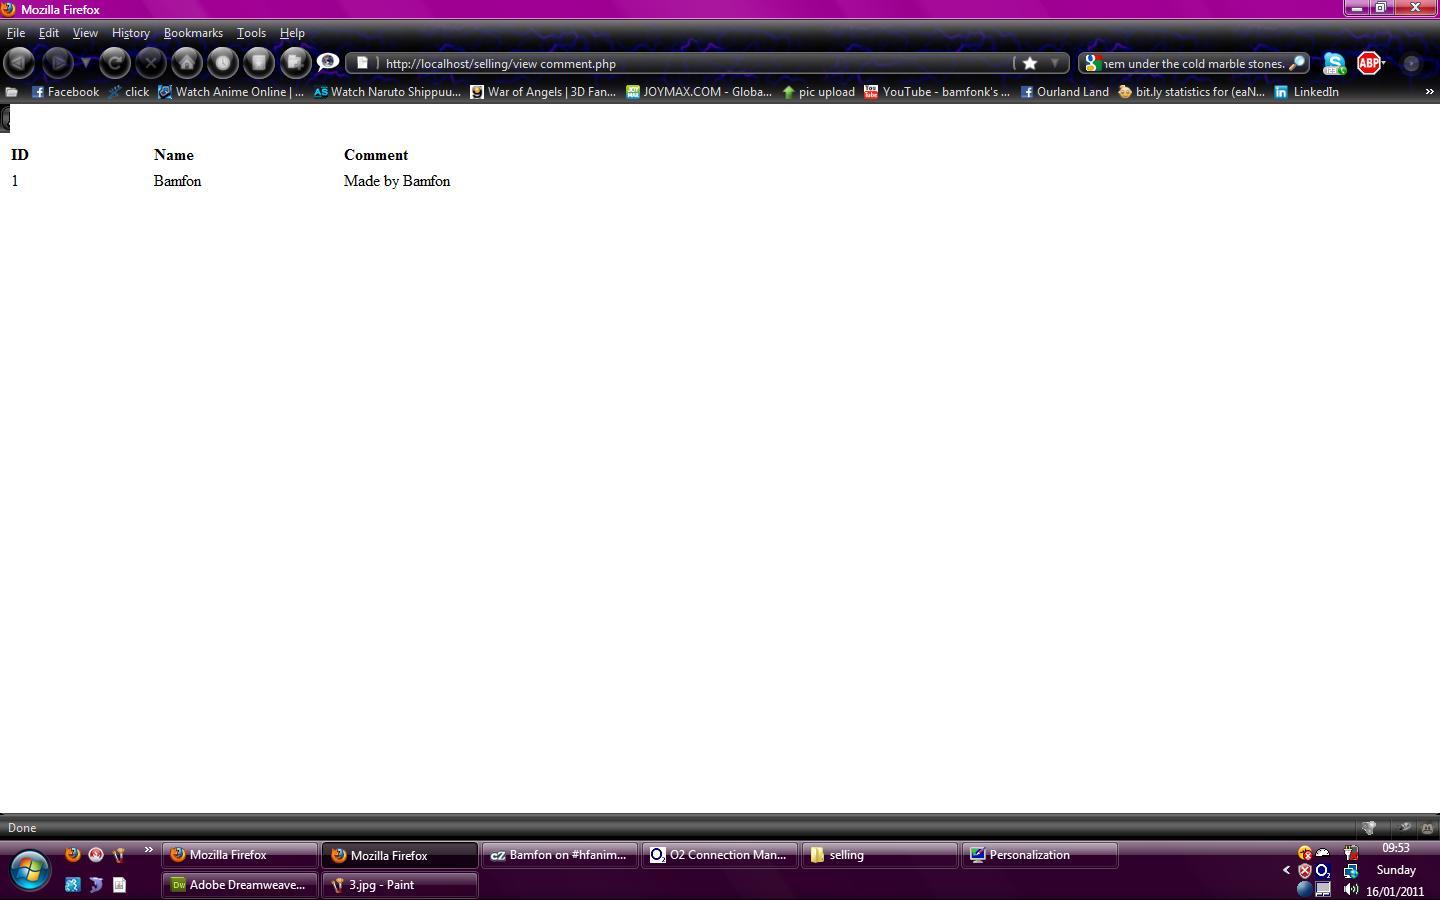
Task: Show more bookmarks with the overflow chevron
Action: click(x=1429, y=92)
